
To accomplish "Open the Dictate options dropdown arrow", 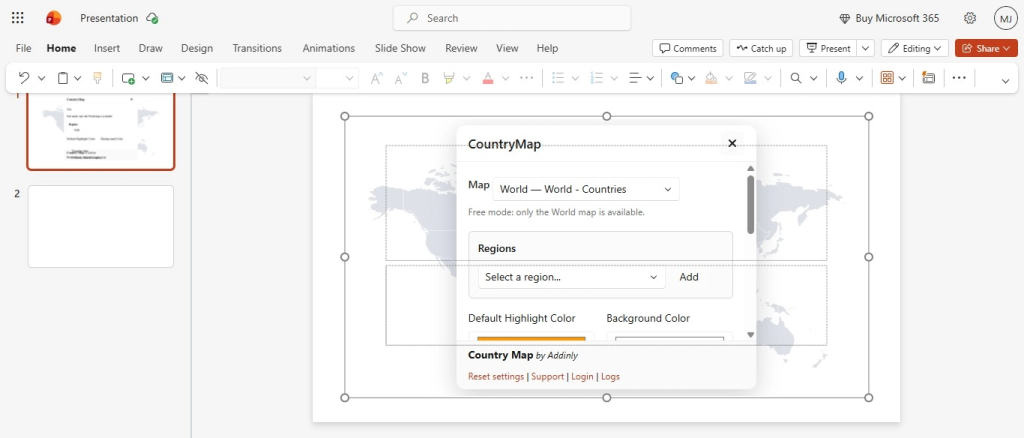I will pyautogui.click(x=859, y=78).
